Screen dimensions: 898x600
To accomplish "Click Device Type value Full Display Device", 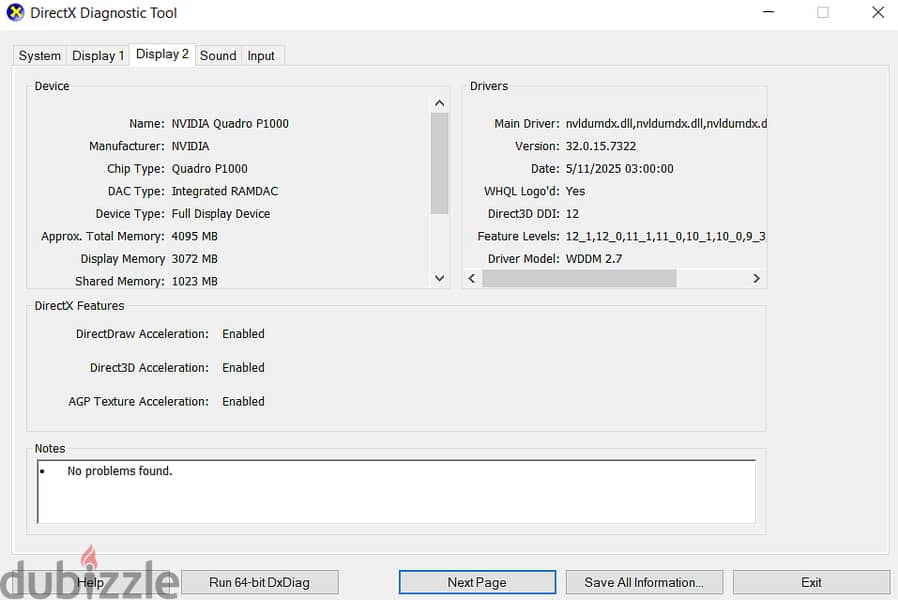I will tap(221, 214).
